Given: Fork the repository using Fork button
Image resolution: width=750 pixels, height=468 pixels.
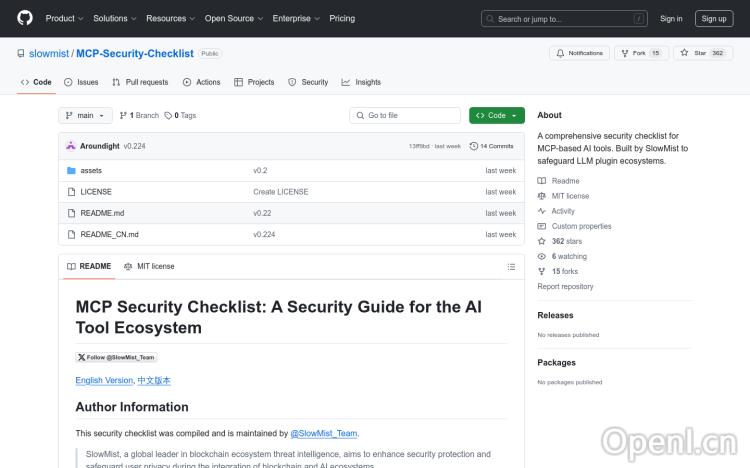Looking at the screenshot, I should tap(640, 53).
